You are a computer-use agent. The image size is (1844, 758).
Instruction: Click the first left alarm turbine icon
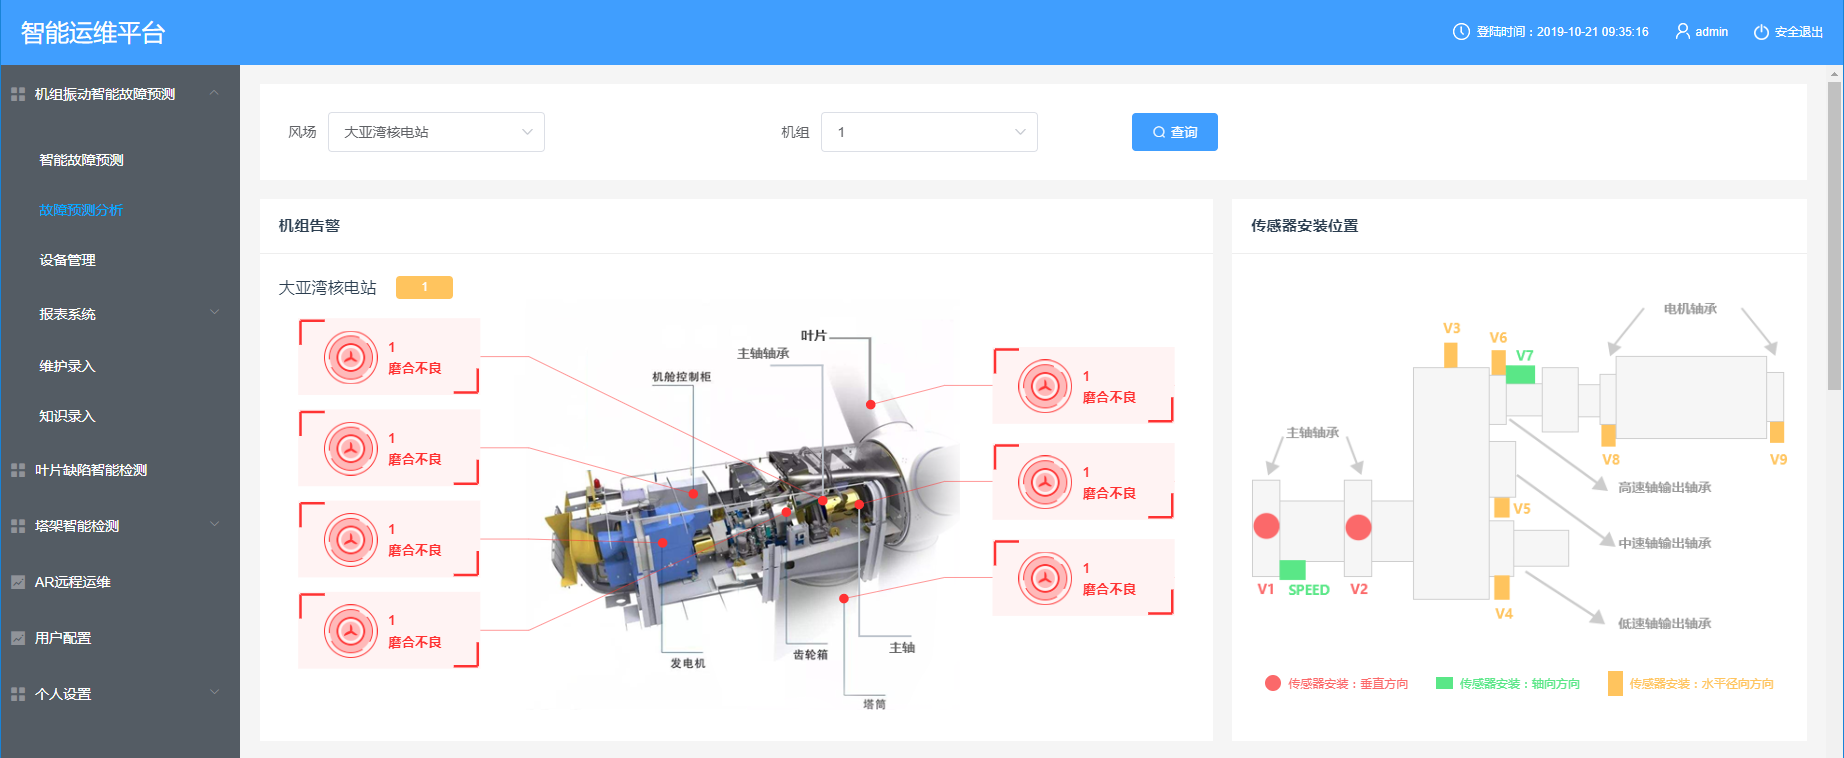point(350,357)
